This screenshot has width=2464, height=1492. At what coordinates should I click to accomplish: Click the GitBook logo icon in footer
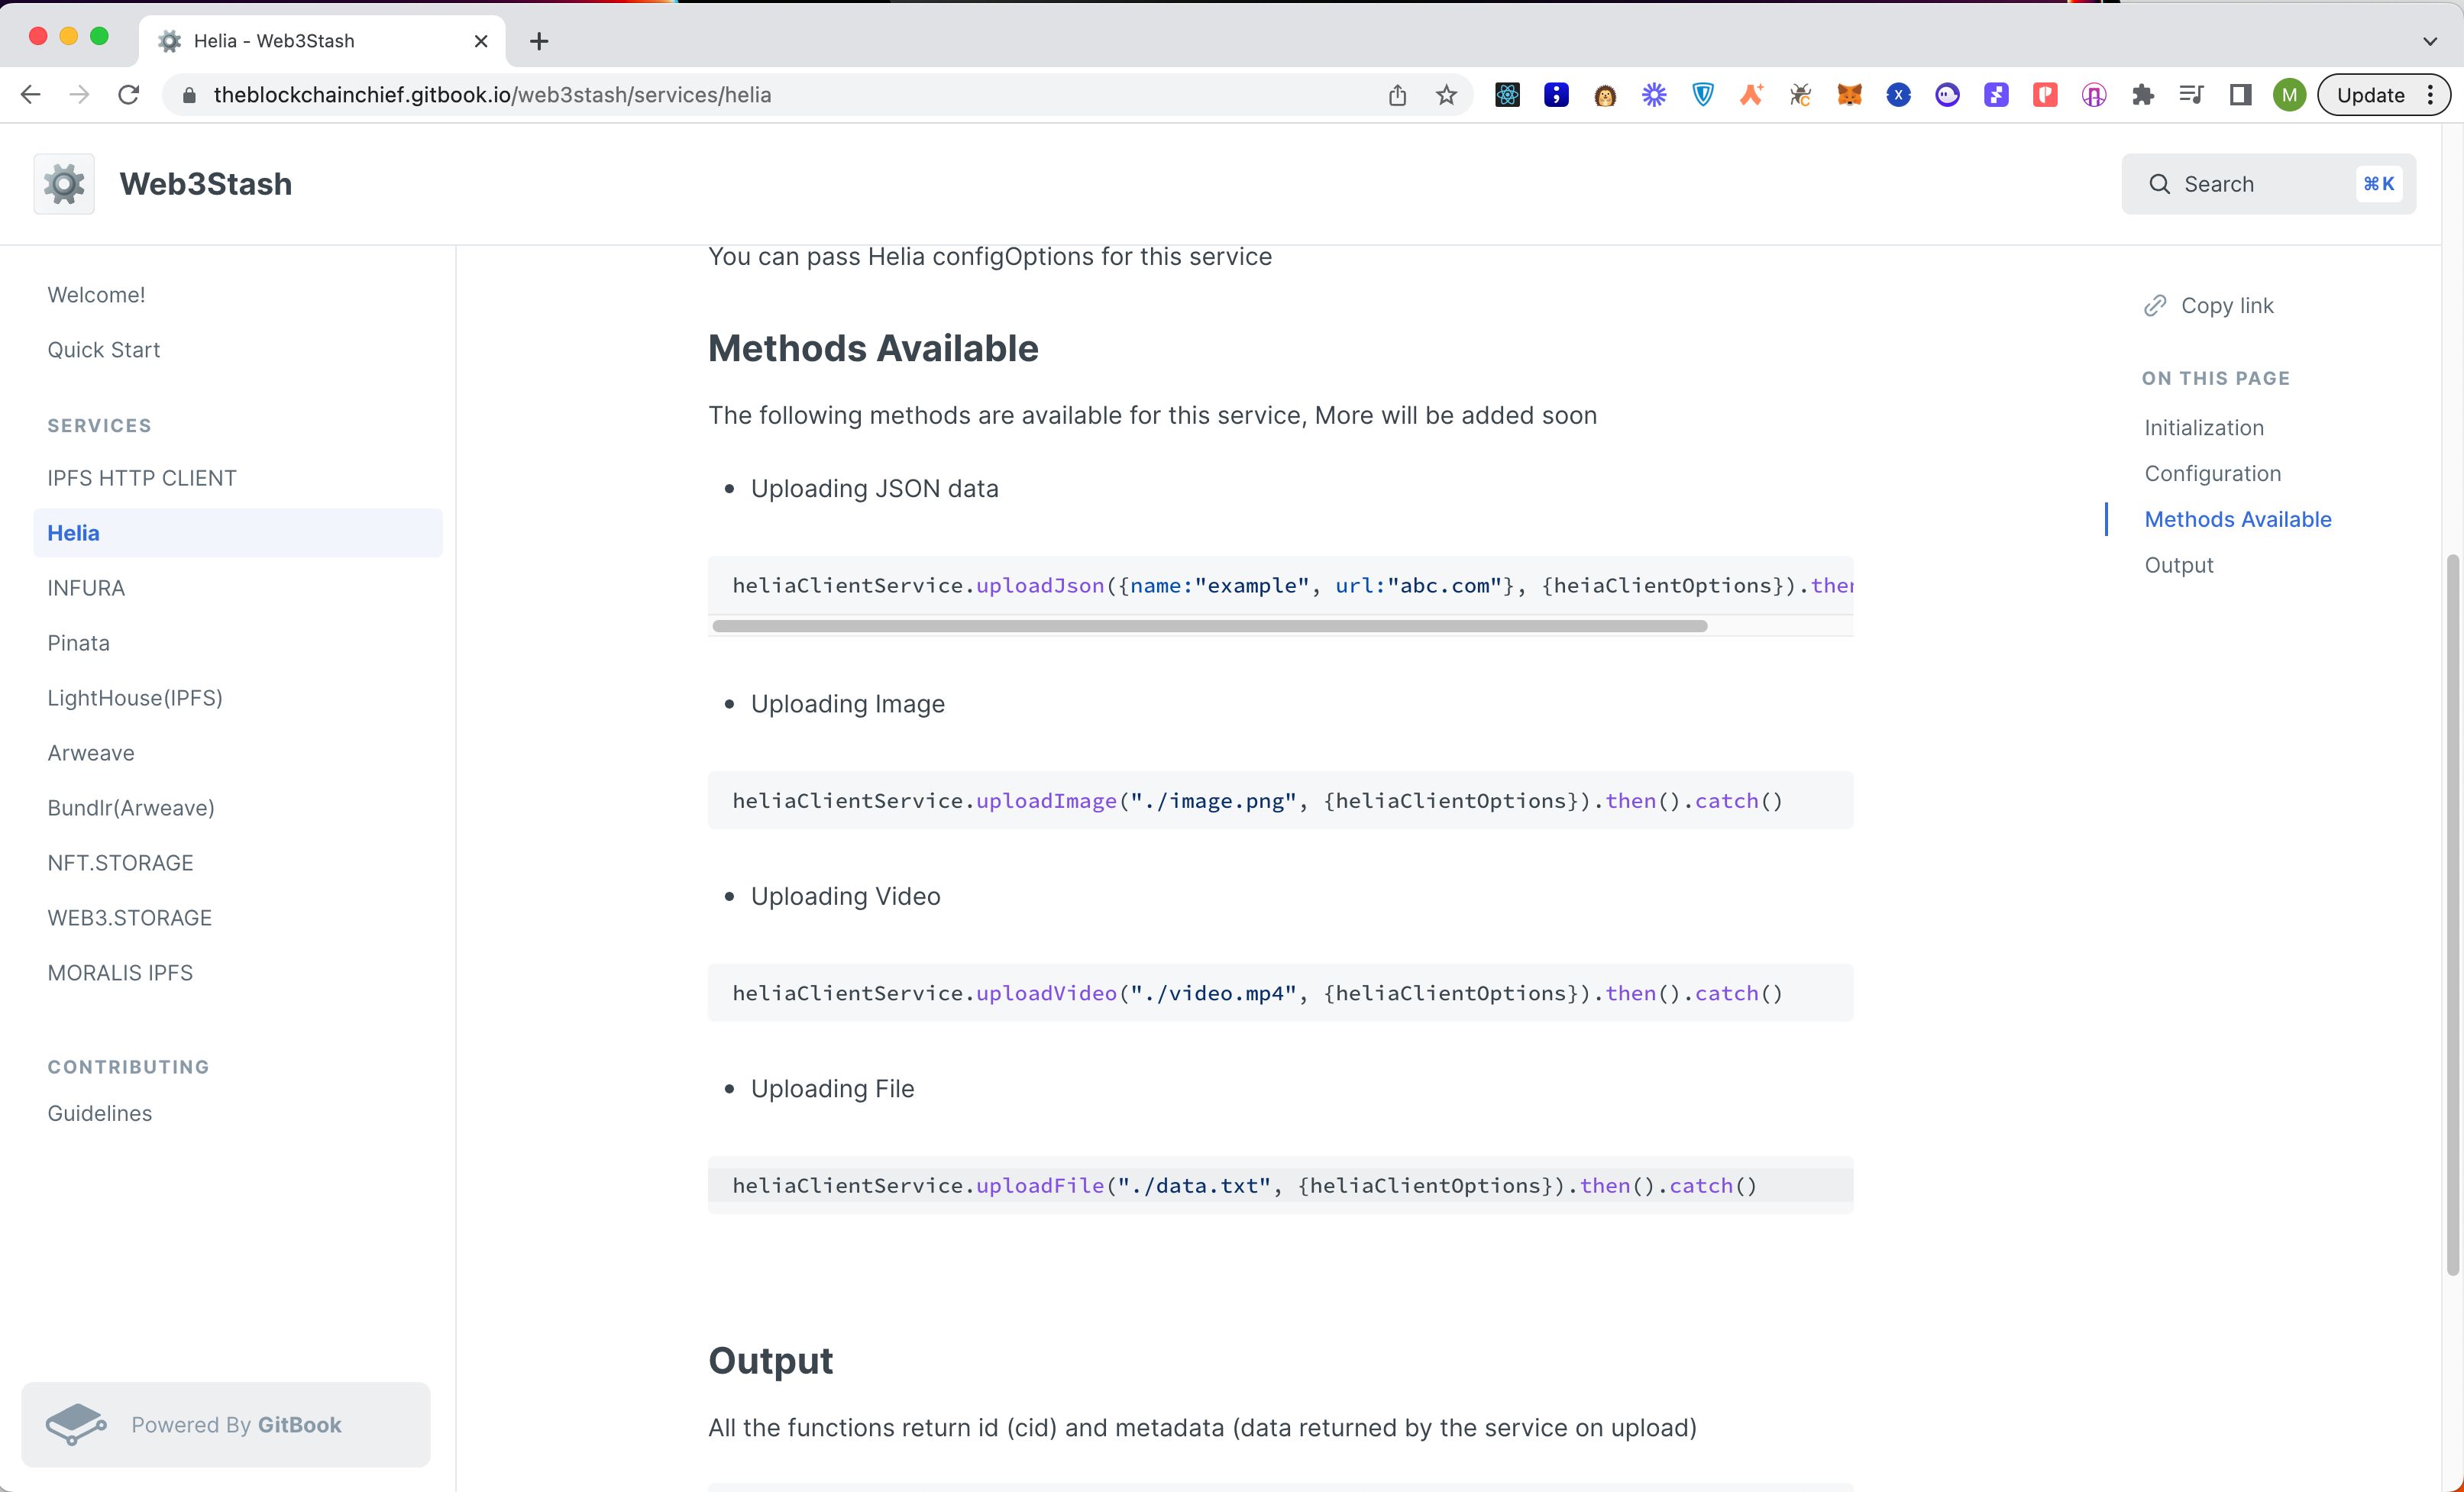coord(76,1424)
